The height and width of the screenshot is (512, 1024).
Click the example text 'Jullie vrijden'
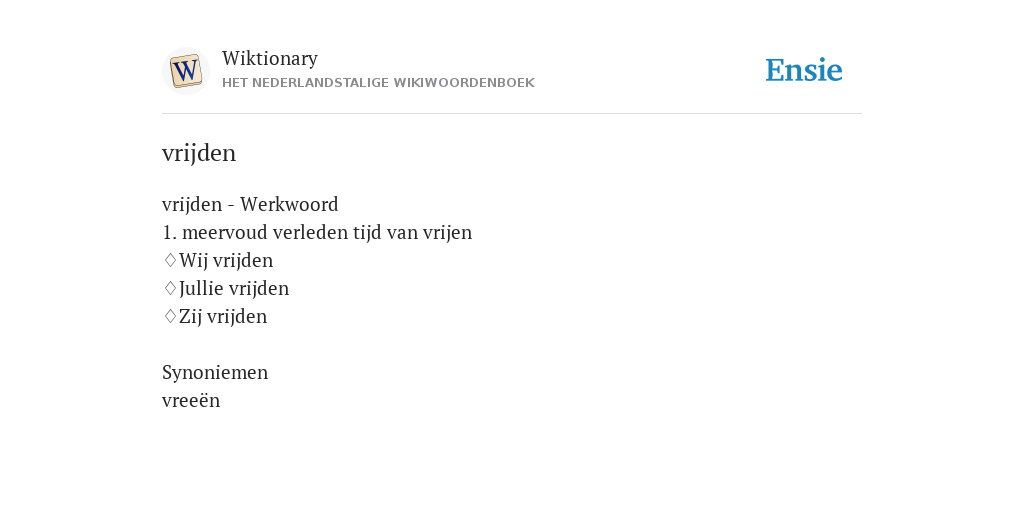[x=234, y=289]
